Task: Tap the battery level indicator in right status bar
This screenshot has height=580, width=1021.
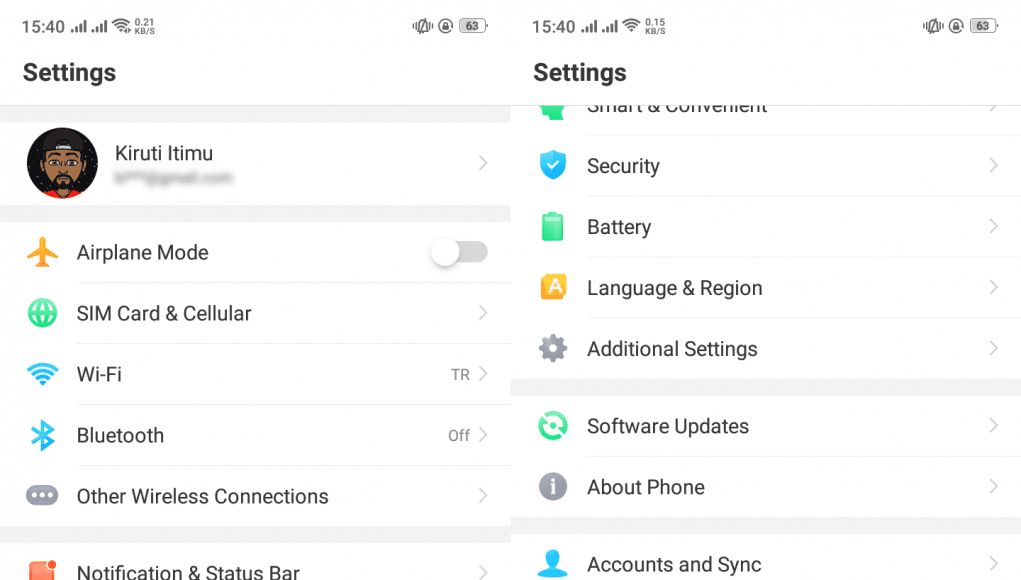Action: pyautogui.click(x=985, y=26)
